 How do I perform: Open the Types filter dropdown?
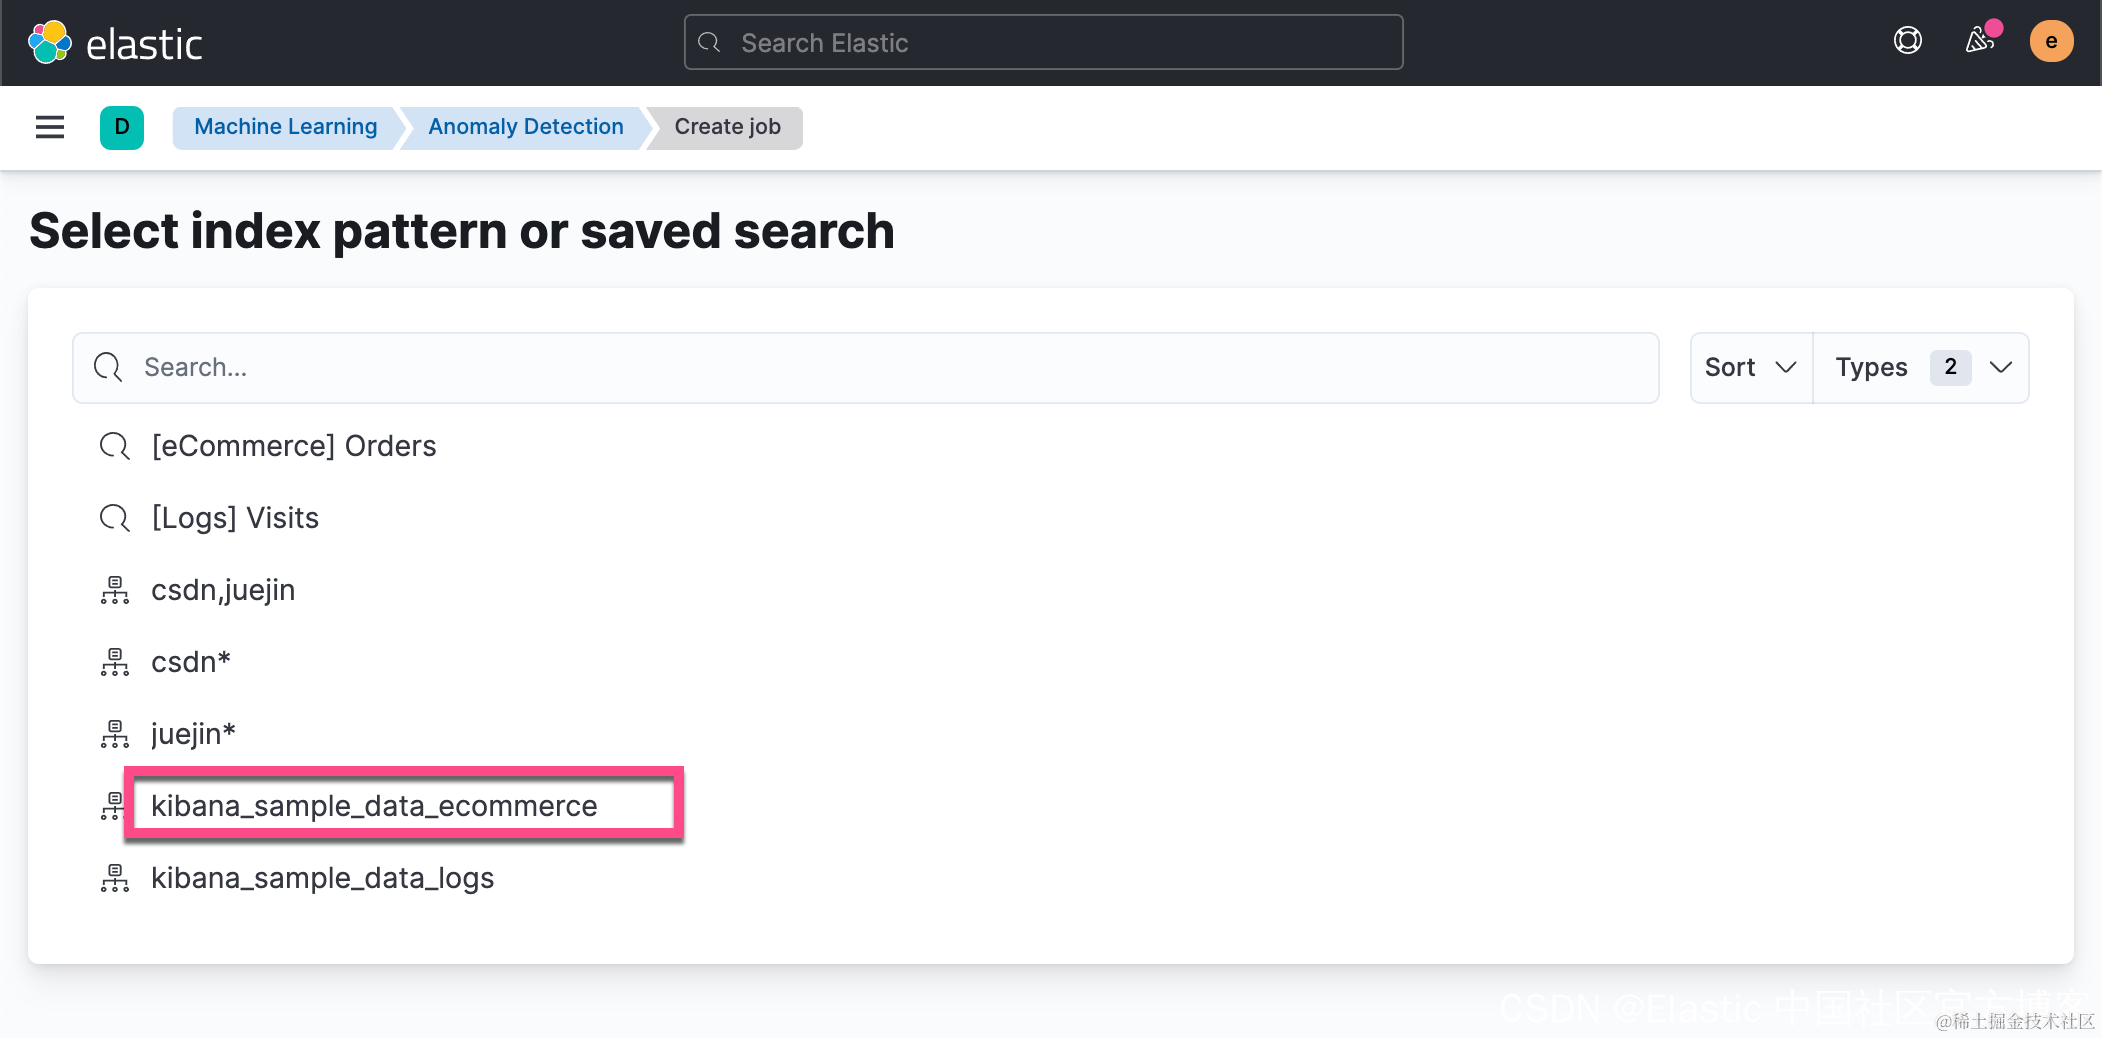pos(1921,368)
